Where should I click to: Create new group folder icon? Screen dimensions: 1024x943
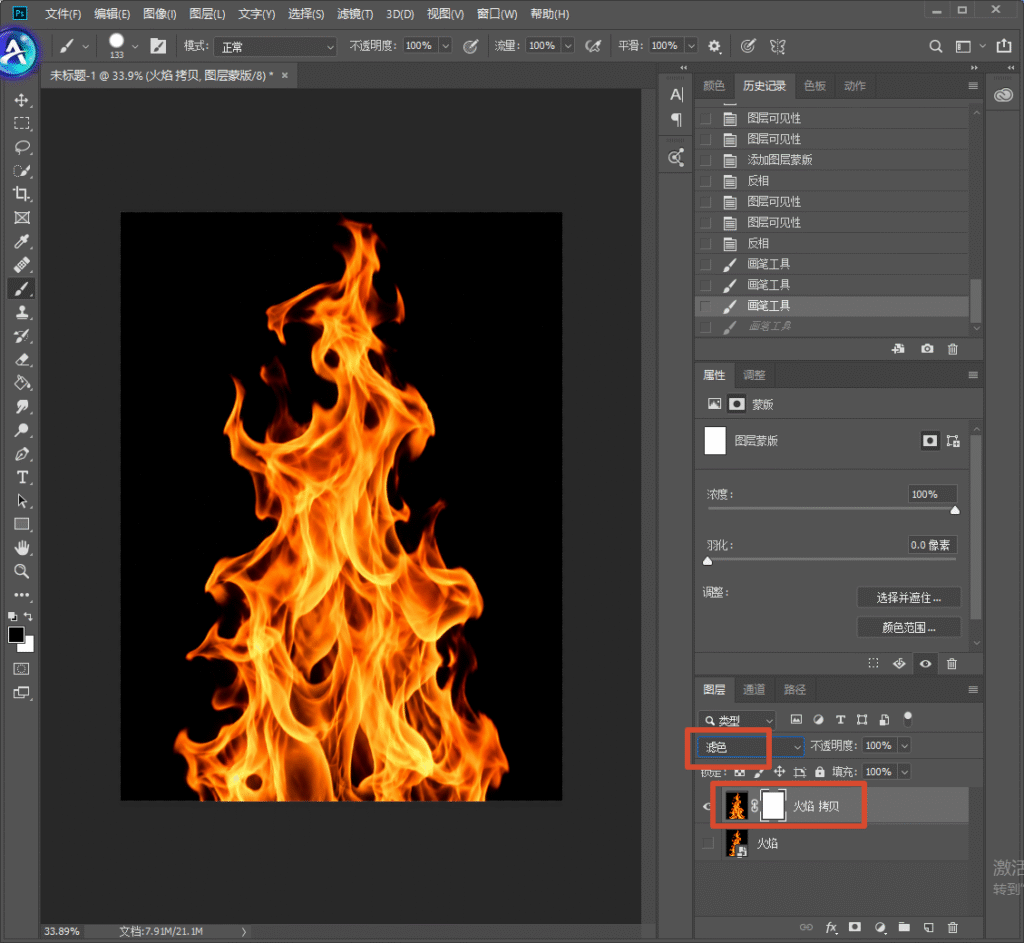tap(904, 927)
